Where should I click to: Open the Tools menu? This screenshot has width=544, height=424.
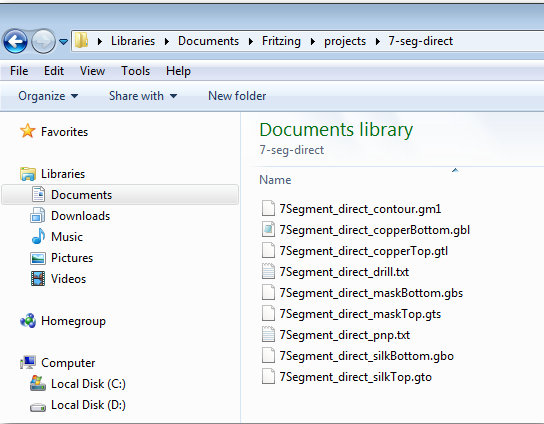point(135,71)
